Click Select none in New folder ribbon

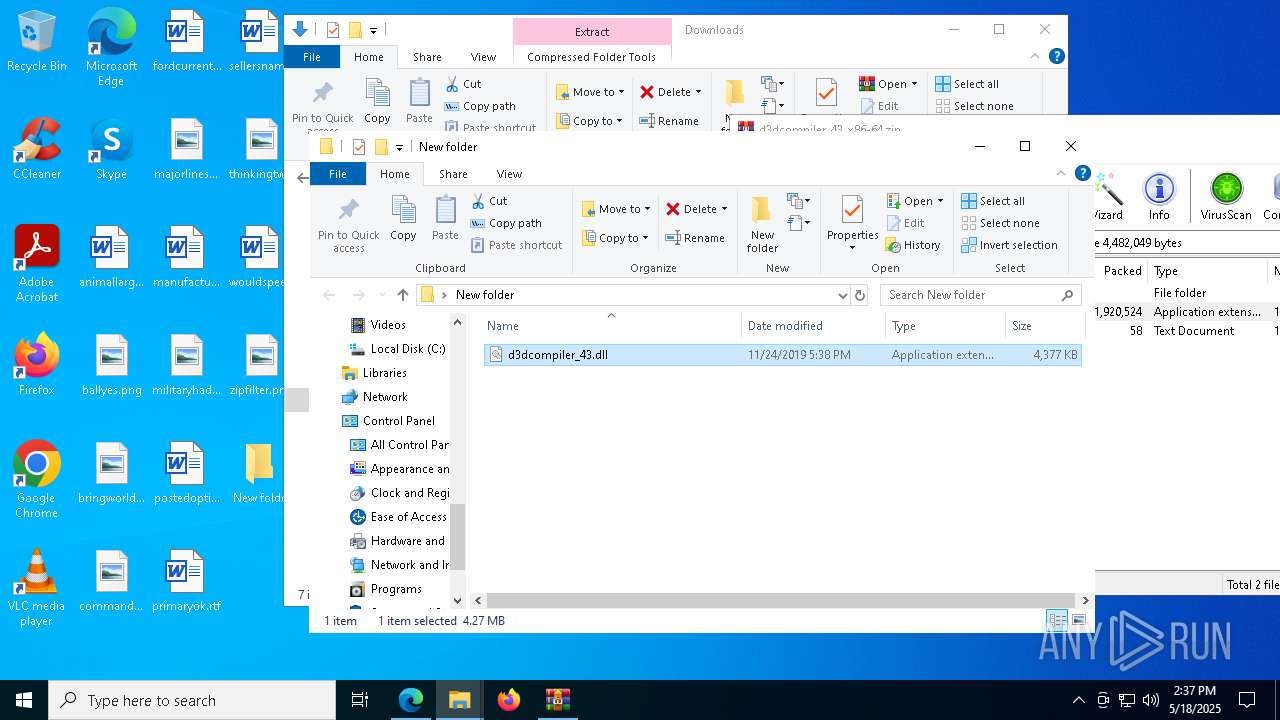coord(1000,223)
